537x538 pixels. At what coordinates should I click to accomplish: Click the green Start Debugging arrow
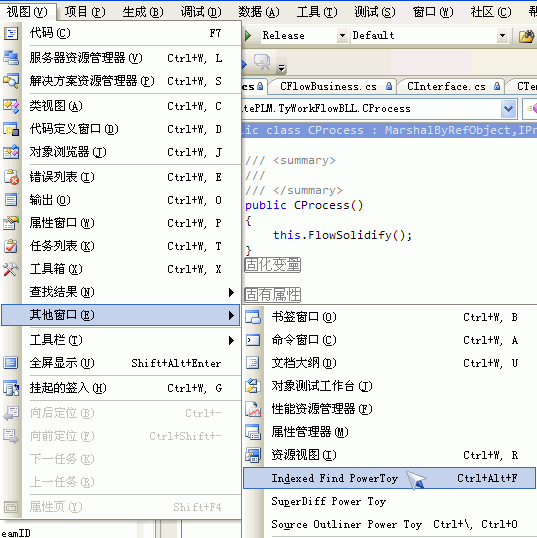pos(248,35)
